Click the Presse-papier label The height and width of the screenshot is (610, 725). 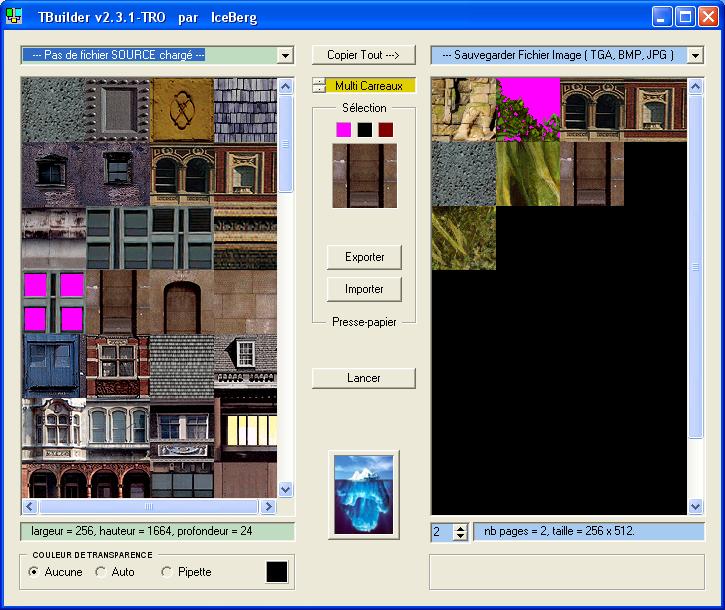coord(364,322)
